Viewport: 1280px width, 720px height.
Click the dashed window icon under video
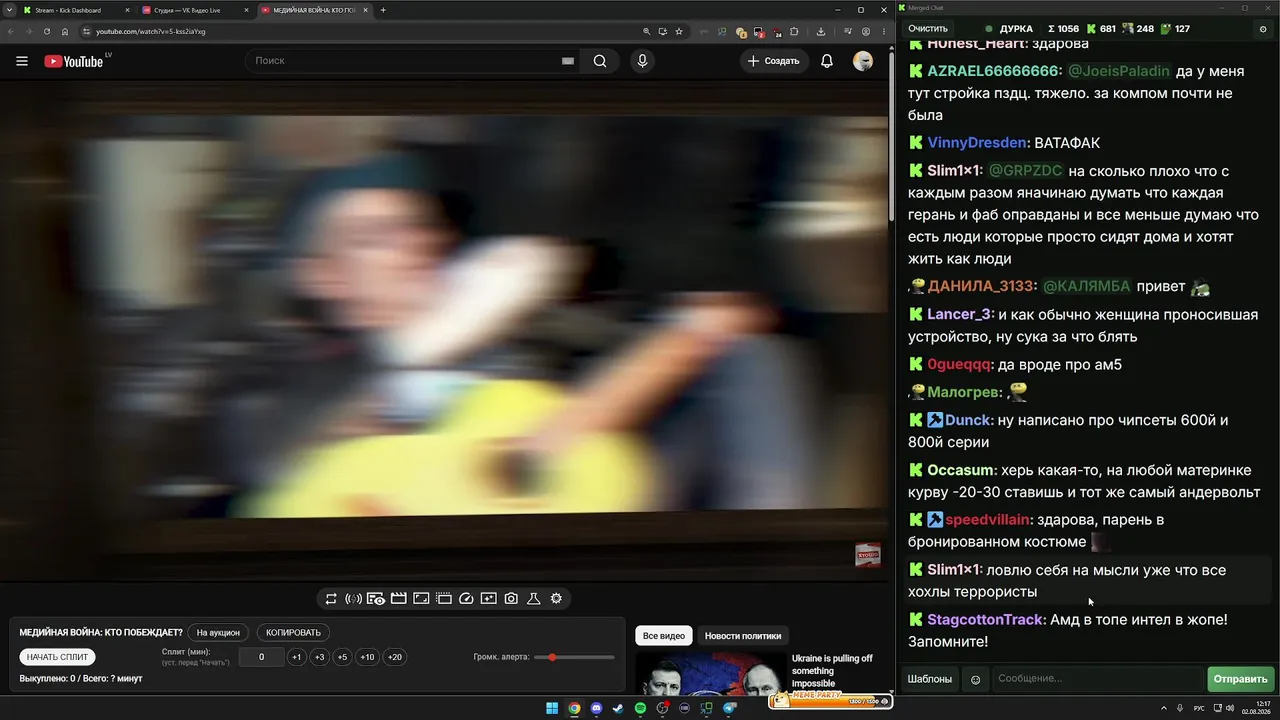pyautogui.click(x=444, y=599)
